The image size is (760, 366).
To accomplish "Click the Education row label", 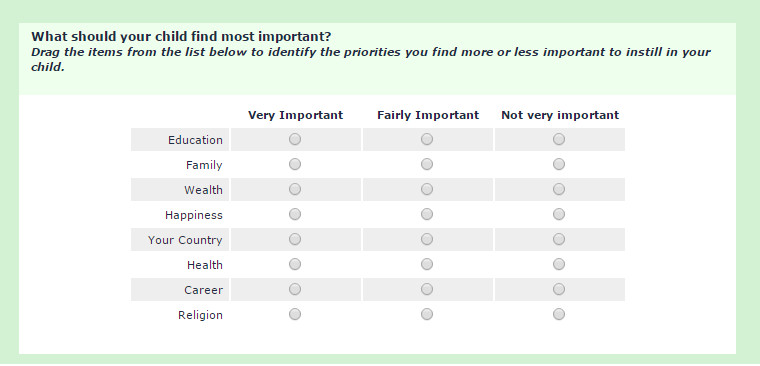I will tap(195, 140).
